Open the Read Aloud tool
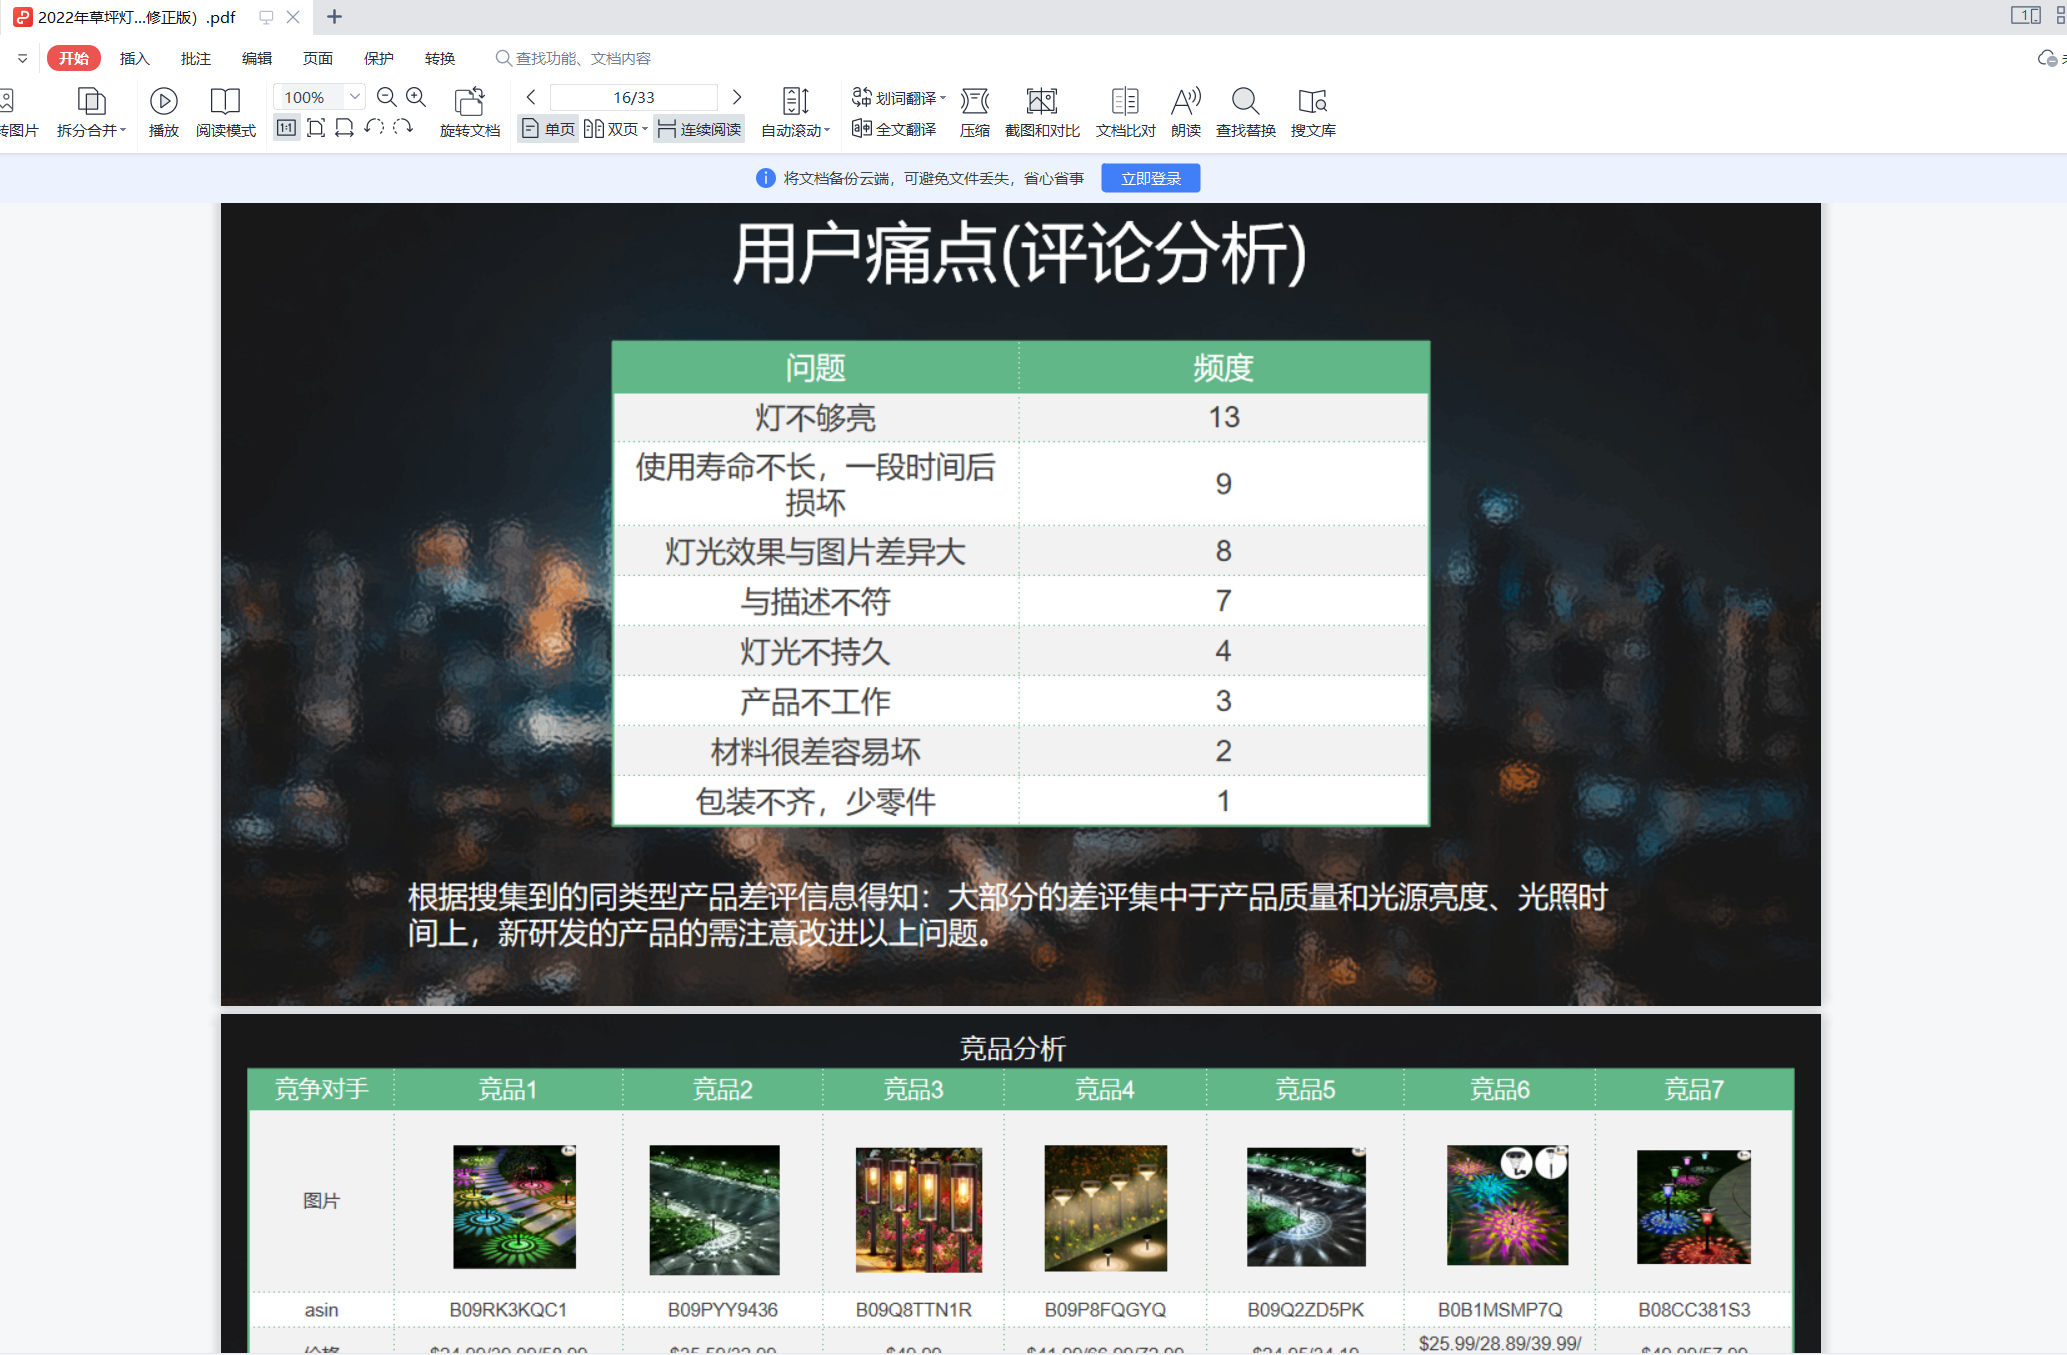This screenshot has height=1355, width=2067. pyautogui.click(x=1185, y=101)
